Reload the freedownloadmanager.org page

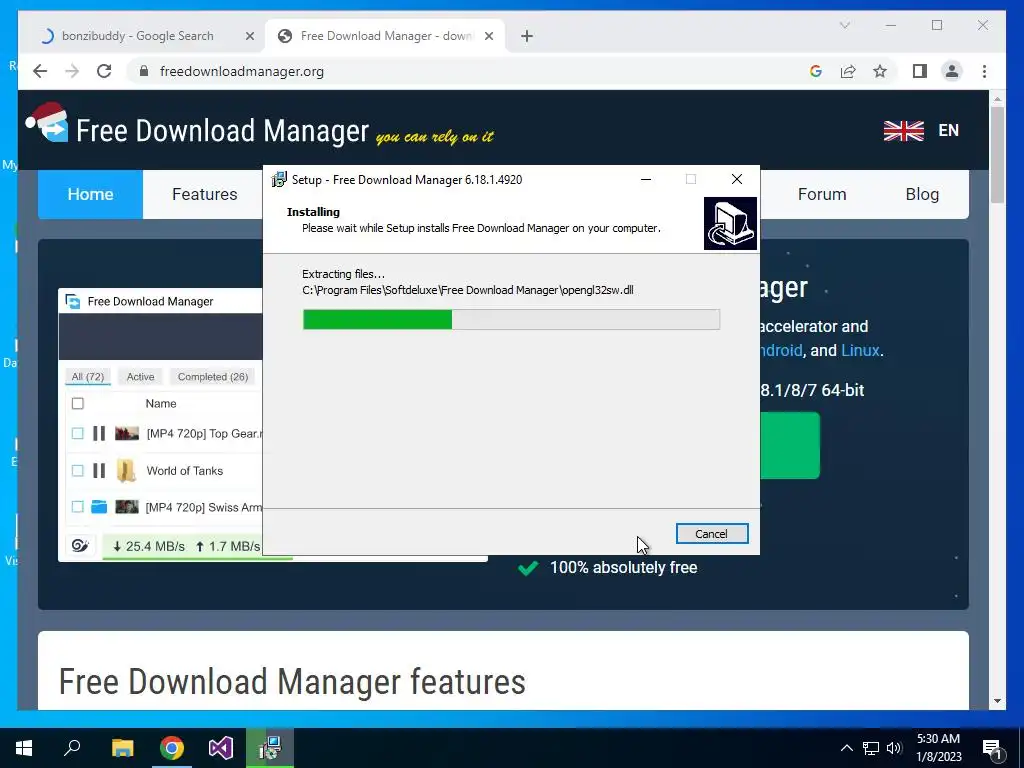click(x=104, y=71)
